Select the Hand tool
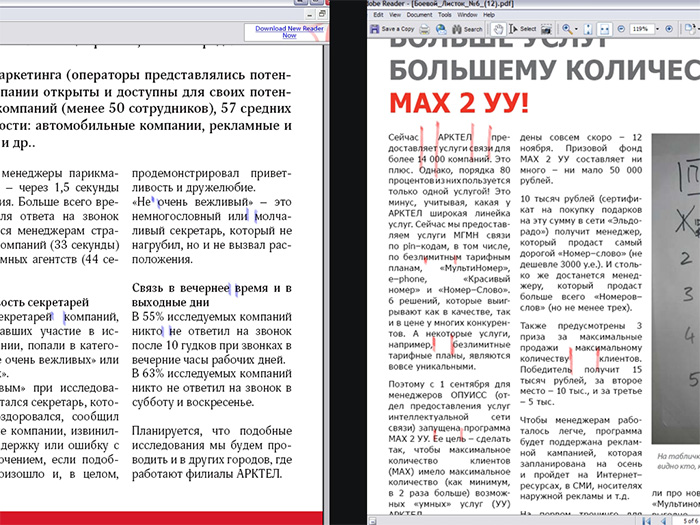The height and width of the screenshot is (525, 700). coord(498,29)
